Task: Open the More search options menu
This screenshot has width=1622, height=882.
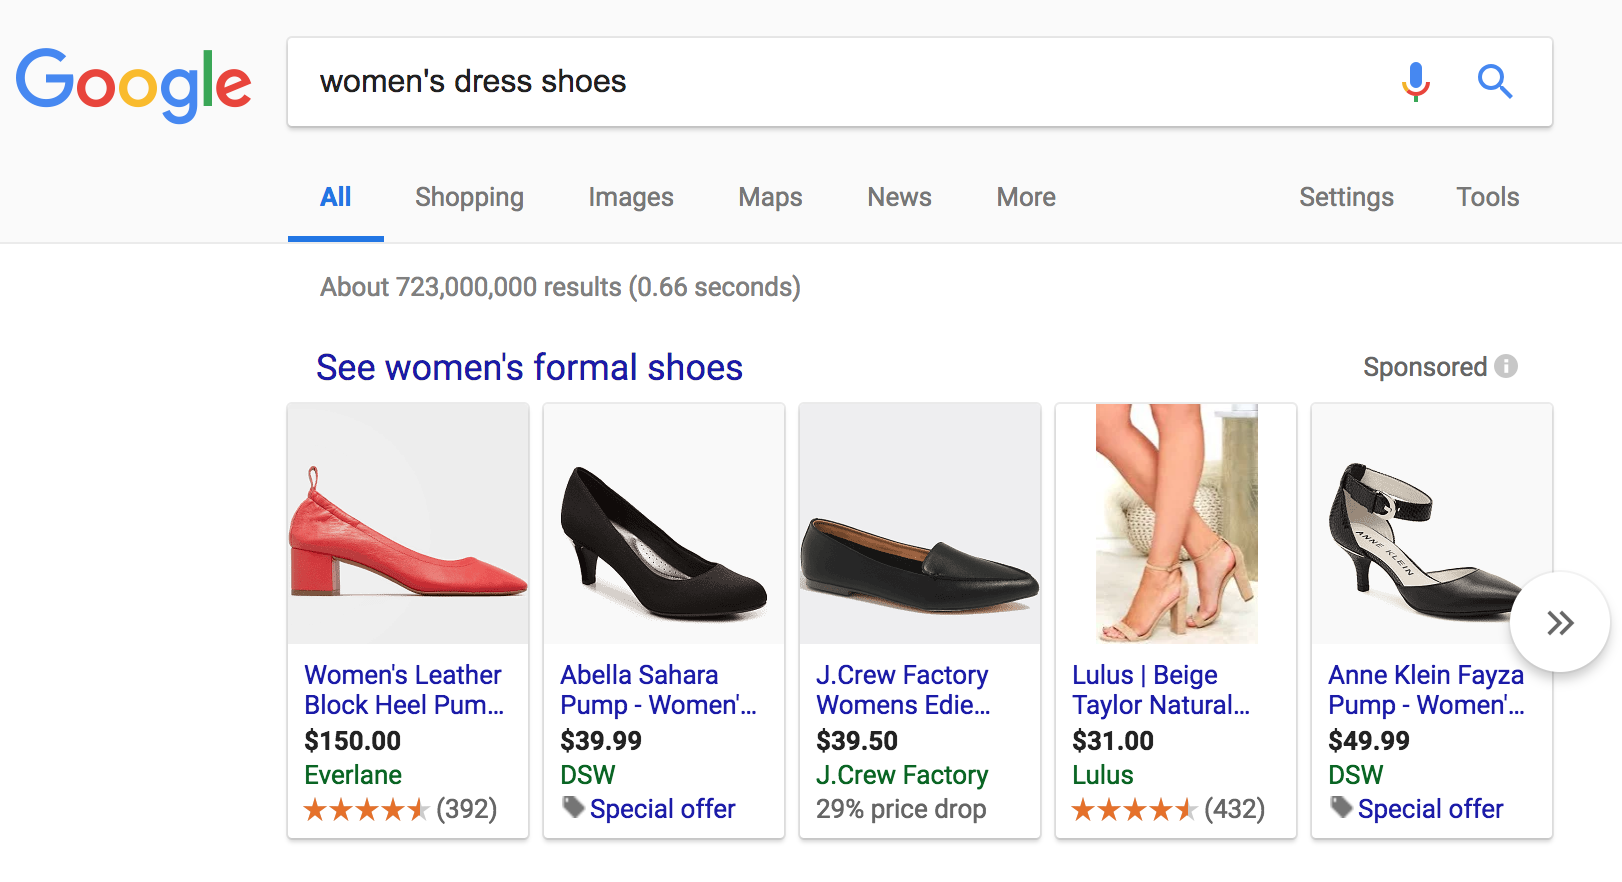Action: [1025, 197]
